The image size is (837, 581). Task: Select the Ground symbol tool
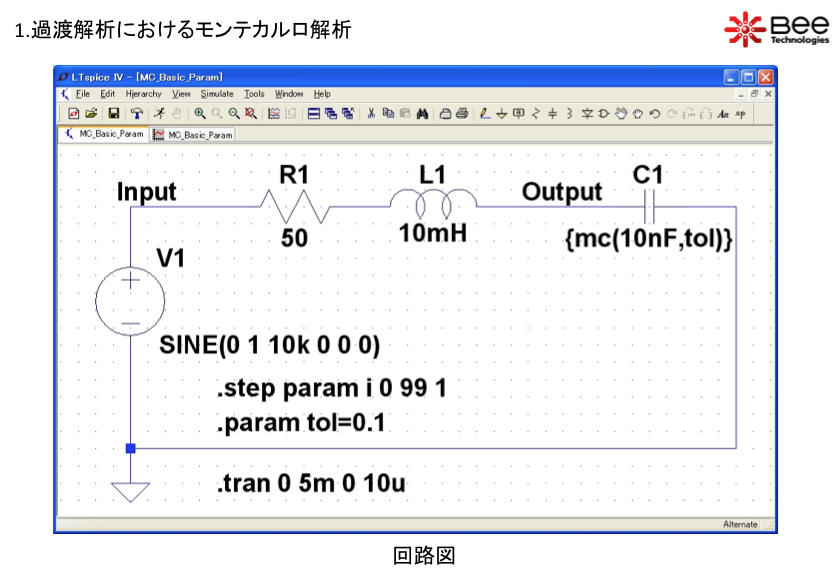(502, 114)
